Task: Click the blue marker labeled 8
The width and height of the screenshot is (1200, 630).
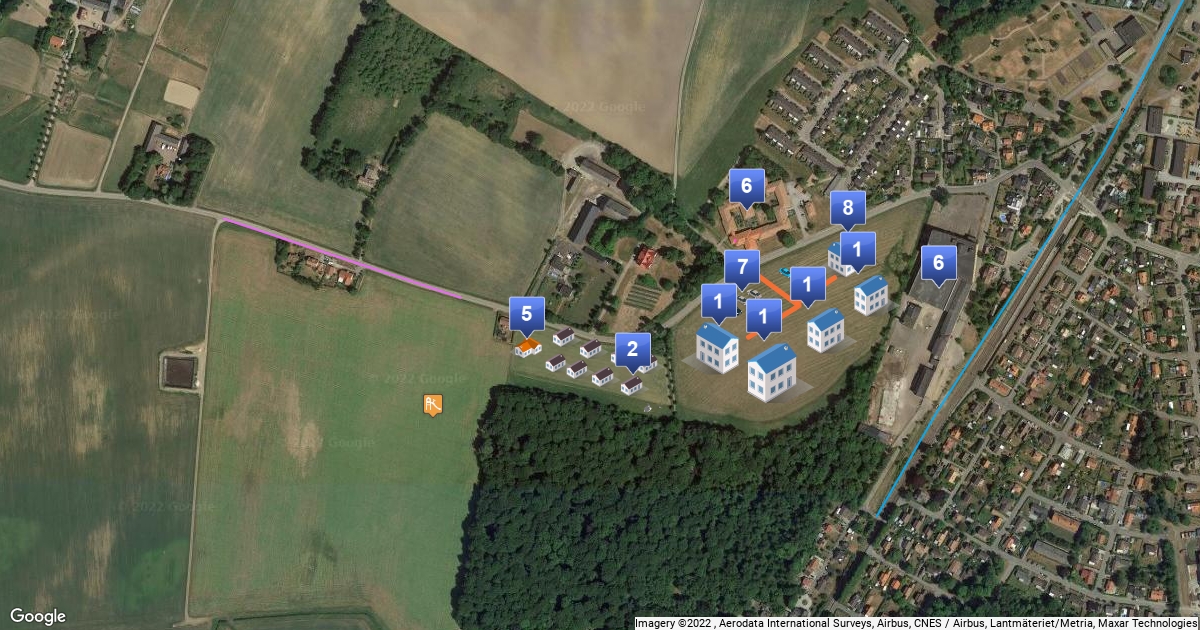Action: tap(848, 208)
